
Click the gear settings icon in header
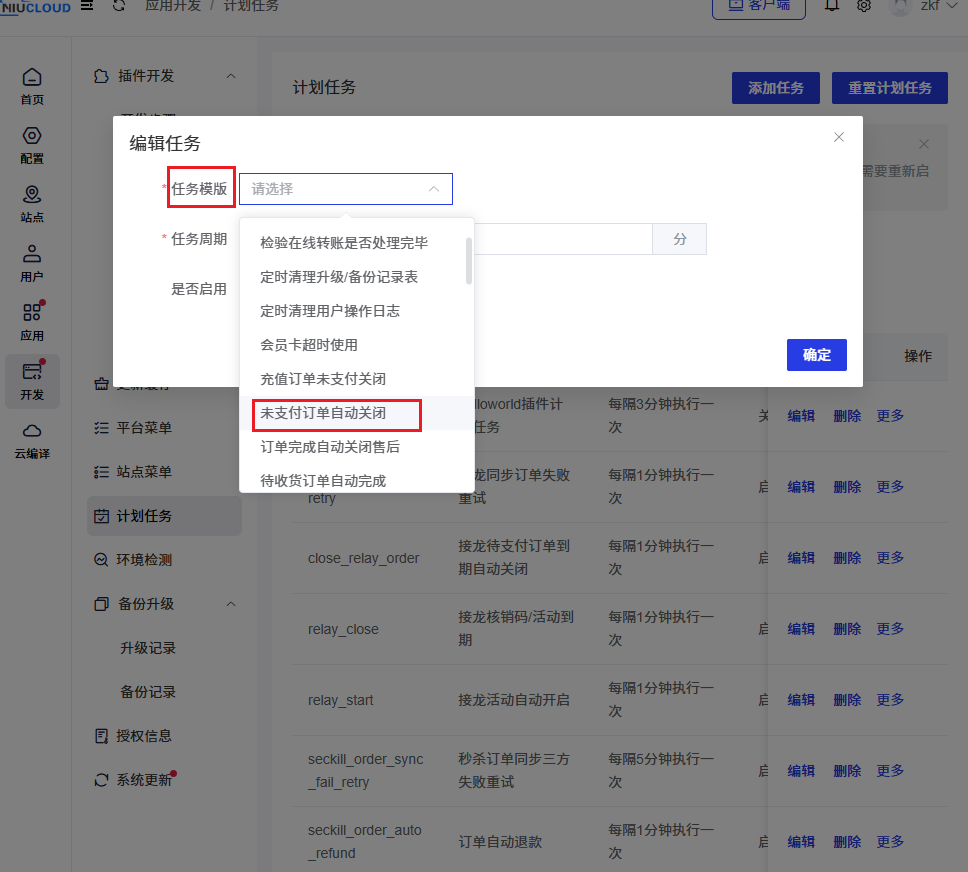(x=864, y=6)
